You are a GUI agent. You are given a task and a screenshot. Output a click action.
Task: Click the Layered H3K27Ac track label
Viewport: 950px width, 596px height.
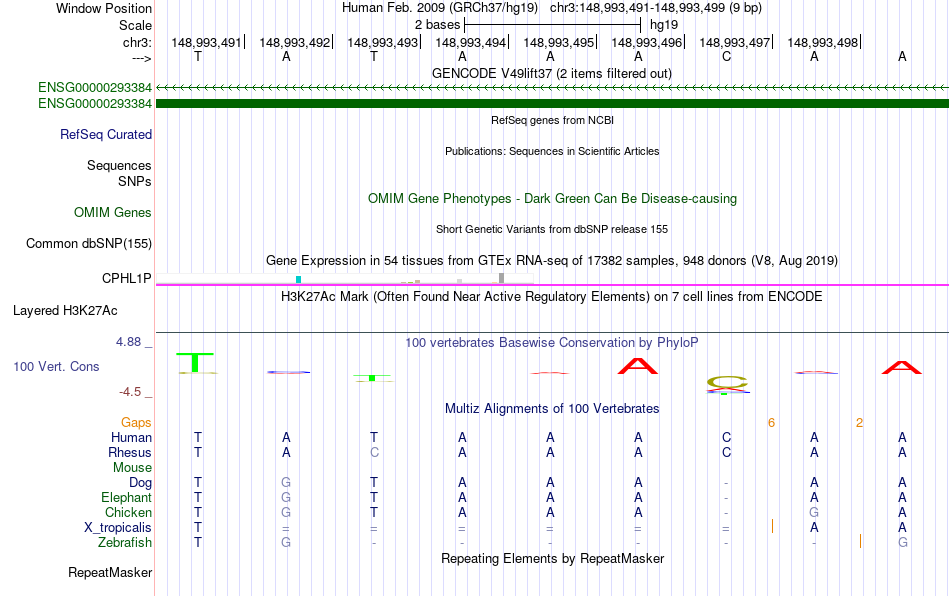(x=65, y=311)
